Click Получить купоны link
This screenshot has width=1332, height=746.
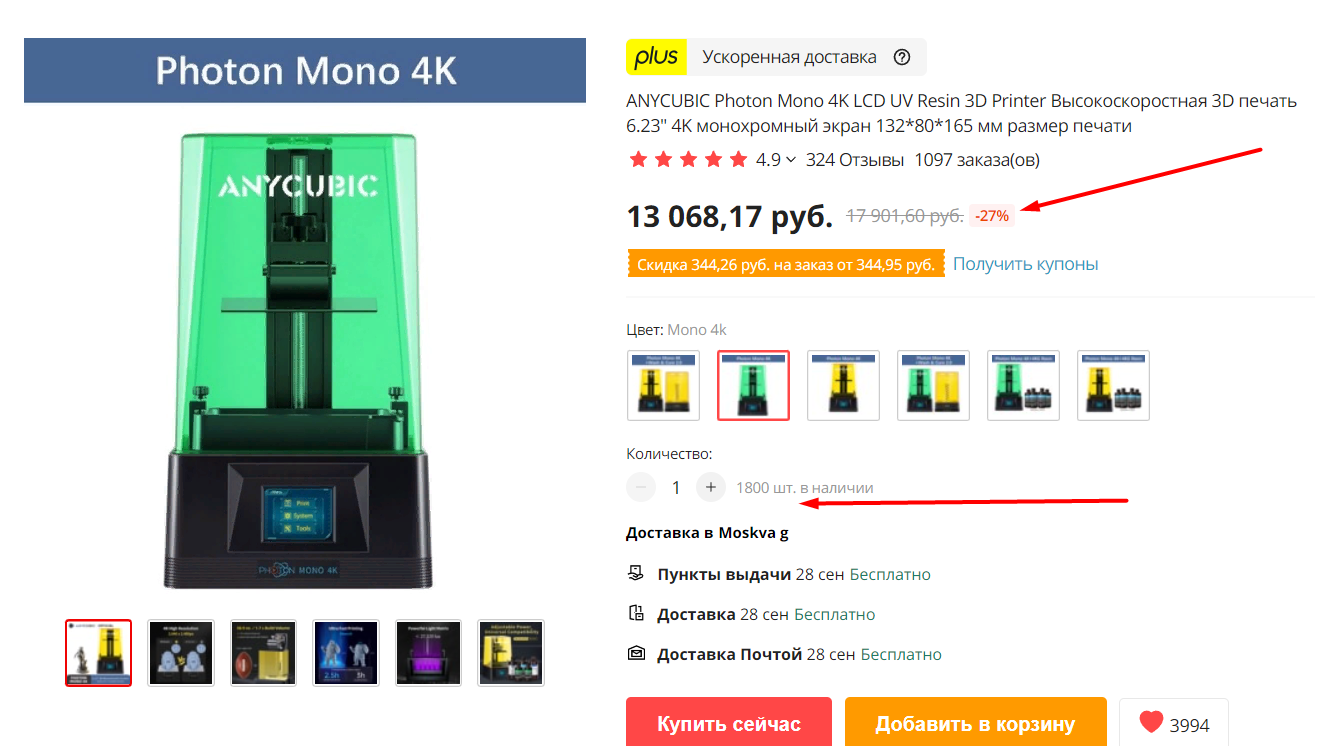pyautogui.click(x=1025, y=264)
